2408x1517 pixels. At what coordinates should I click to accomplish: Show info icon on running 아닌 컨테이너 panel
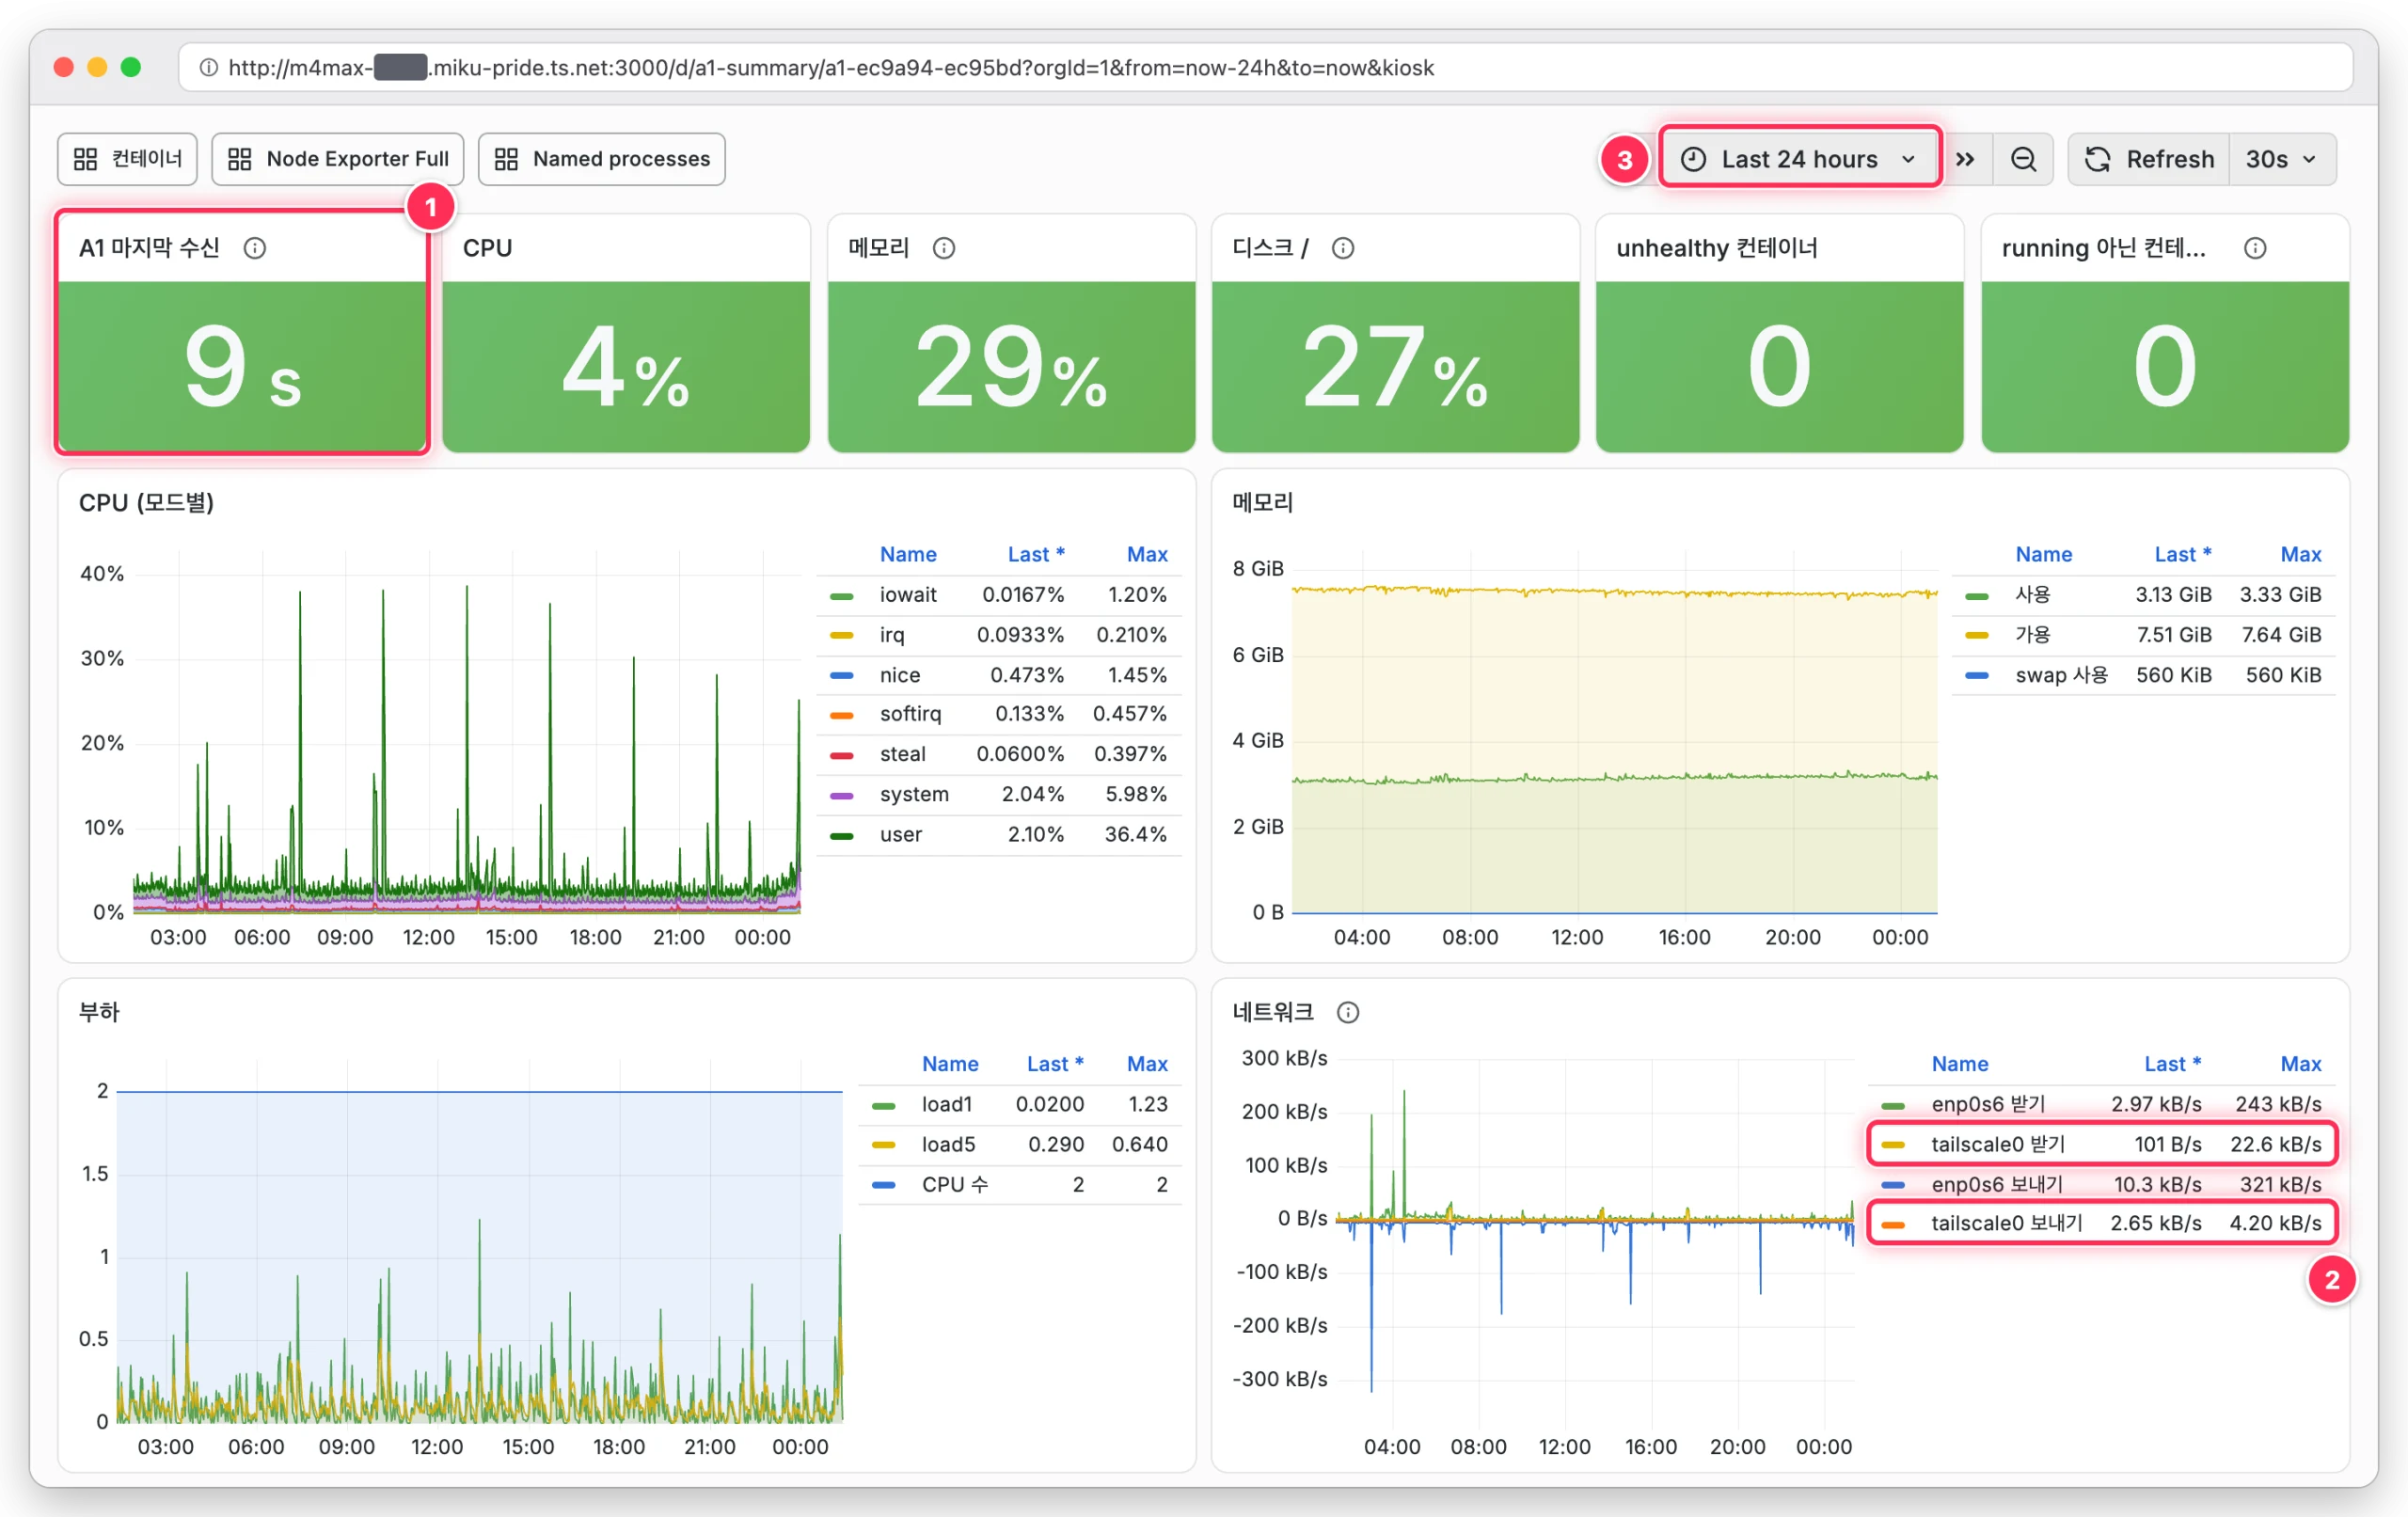point(2255,248)
